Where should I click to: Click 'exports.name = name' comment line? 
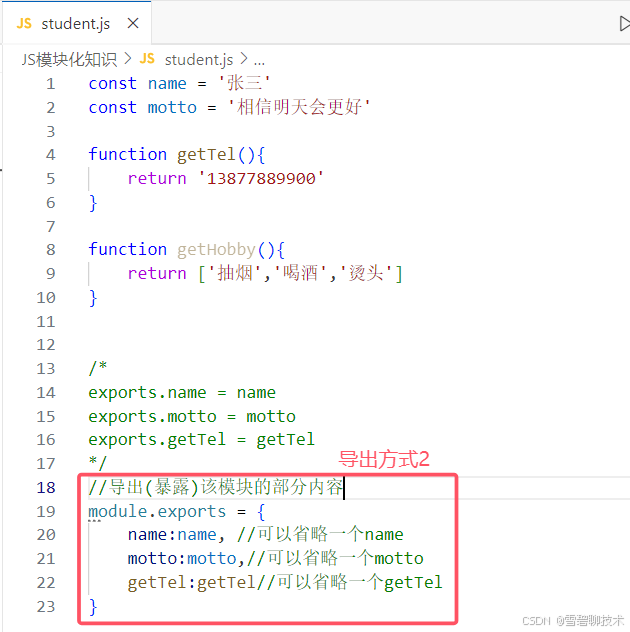coord(182,393)
